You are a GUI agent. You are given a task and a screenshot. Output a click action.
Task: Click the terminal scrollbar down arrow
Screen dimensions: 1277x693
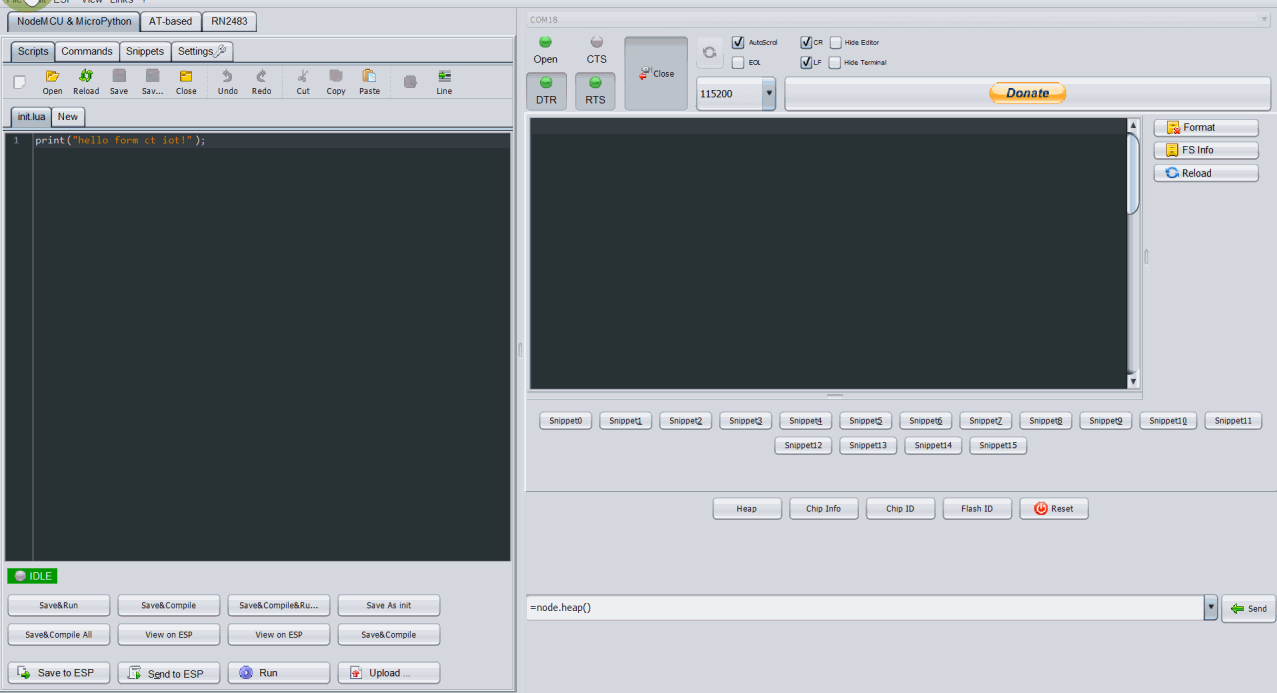coord(1133,381)
